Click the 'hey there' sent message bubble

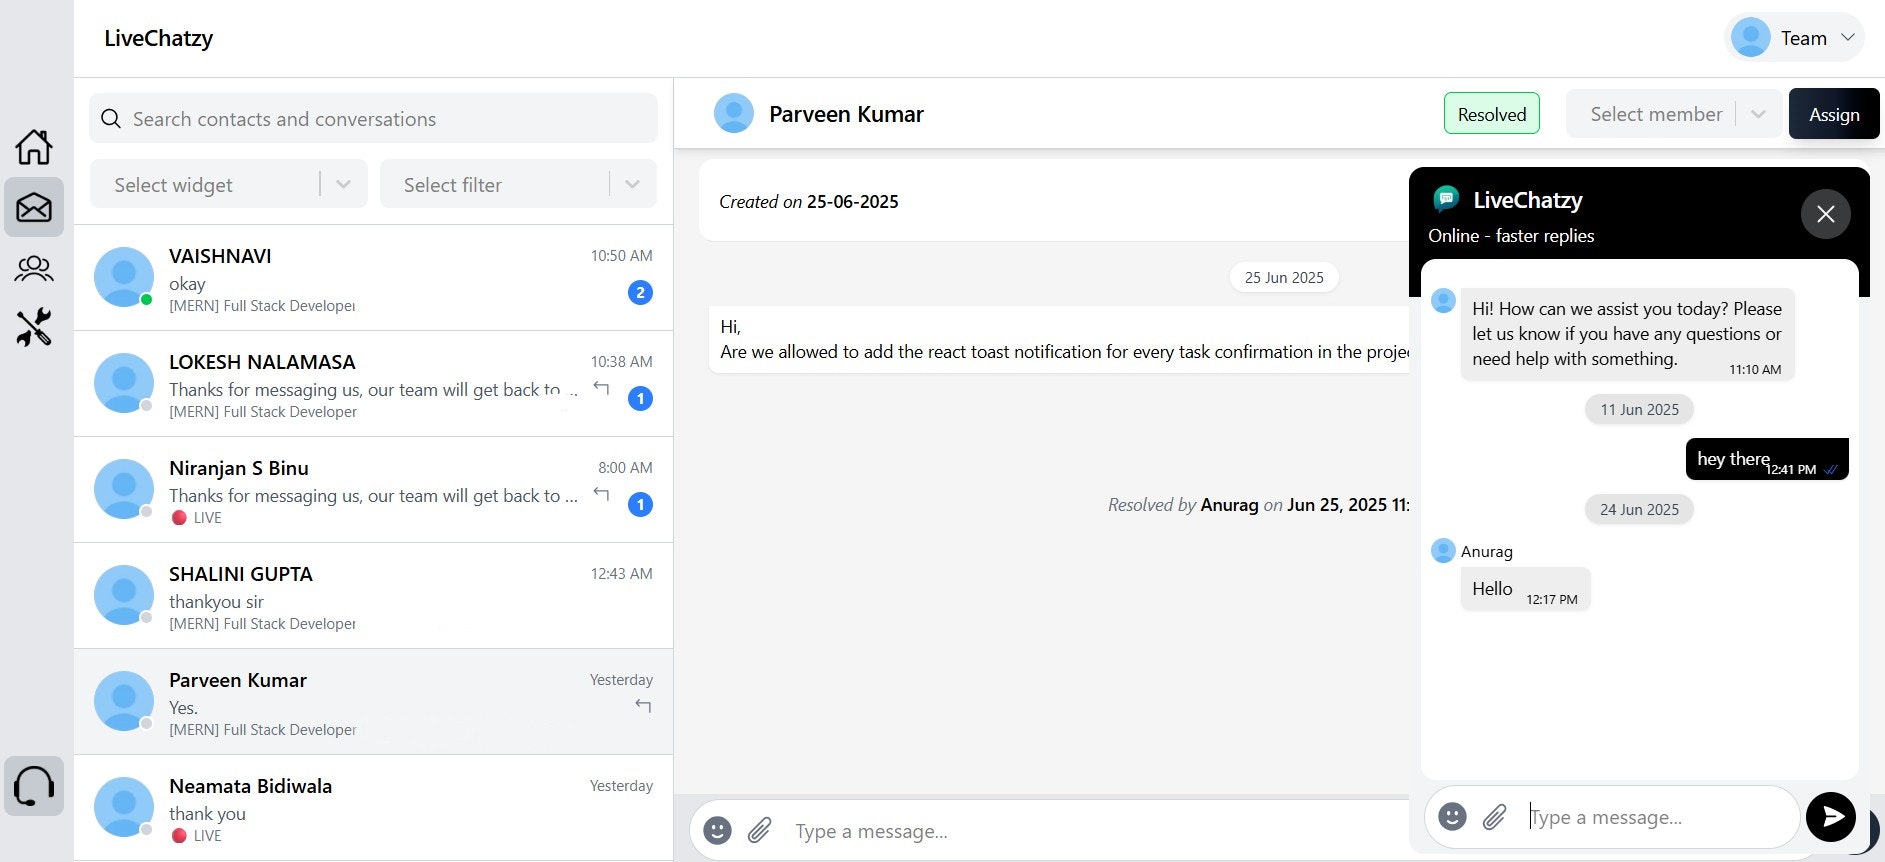[1767, 459]
